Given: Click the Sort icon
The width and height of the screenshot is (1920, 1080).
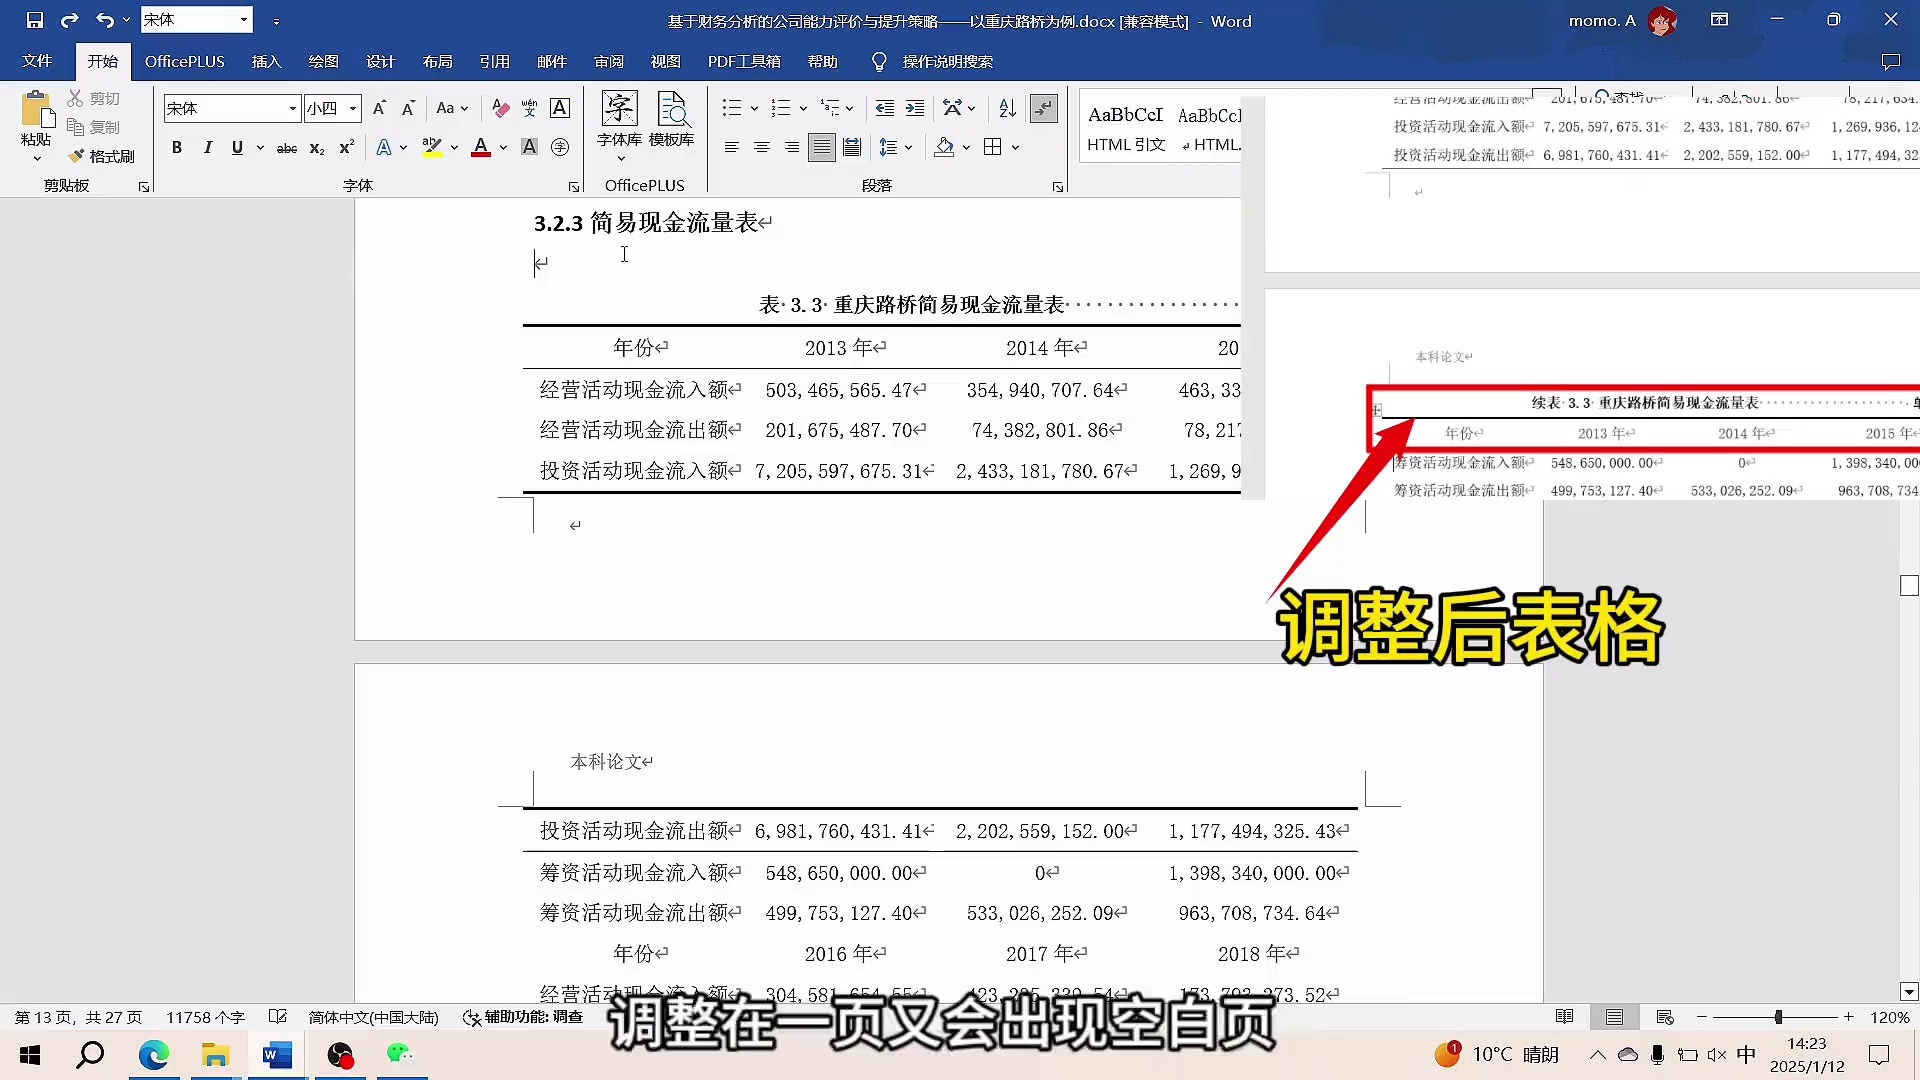Looking at the screenshot, I should click(x=1007, y=108).
